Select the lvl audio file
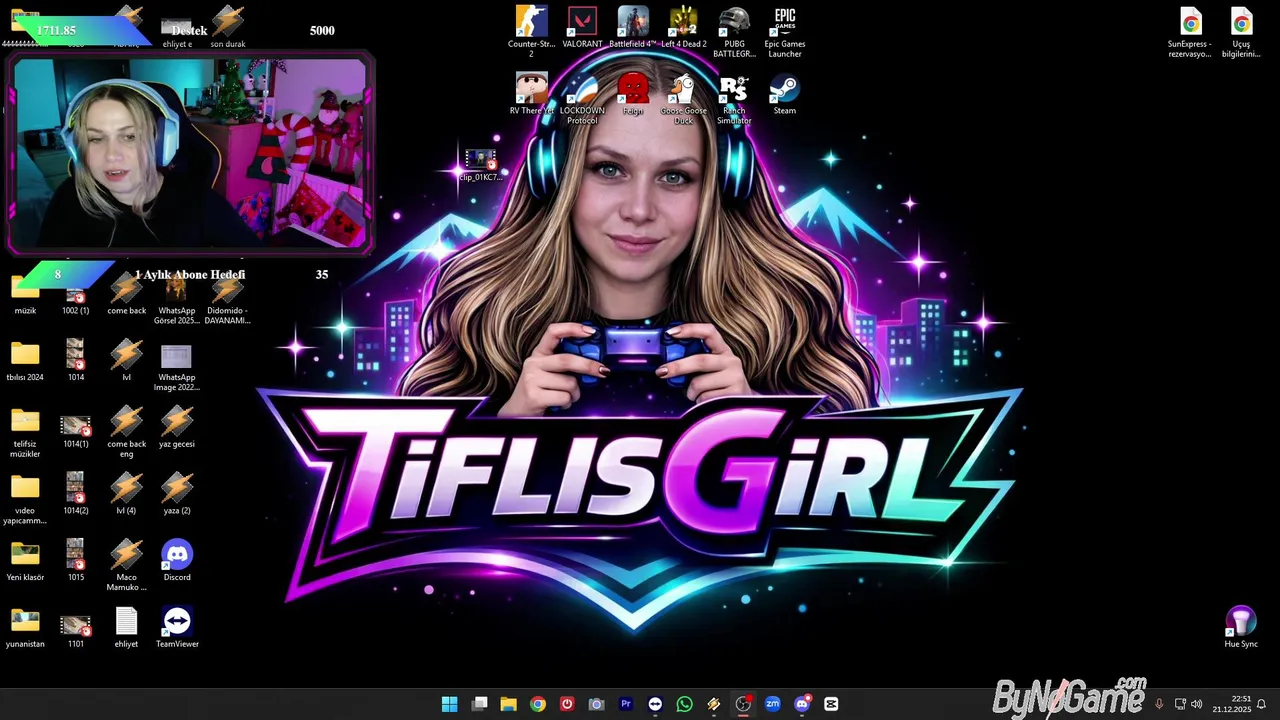 (126, 360)
